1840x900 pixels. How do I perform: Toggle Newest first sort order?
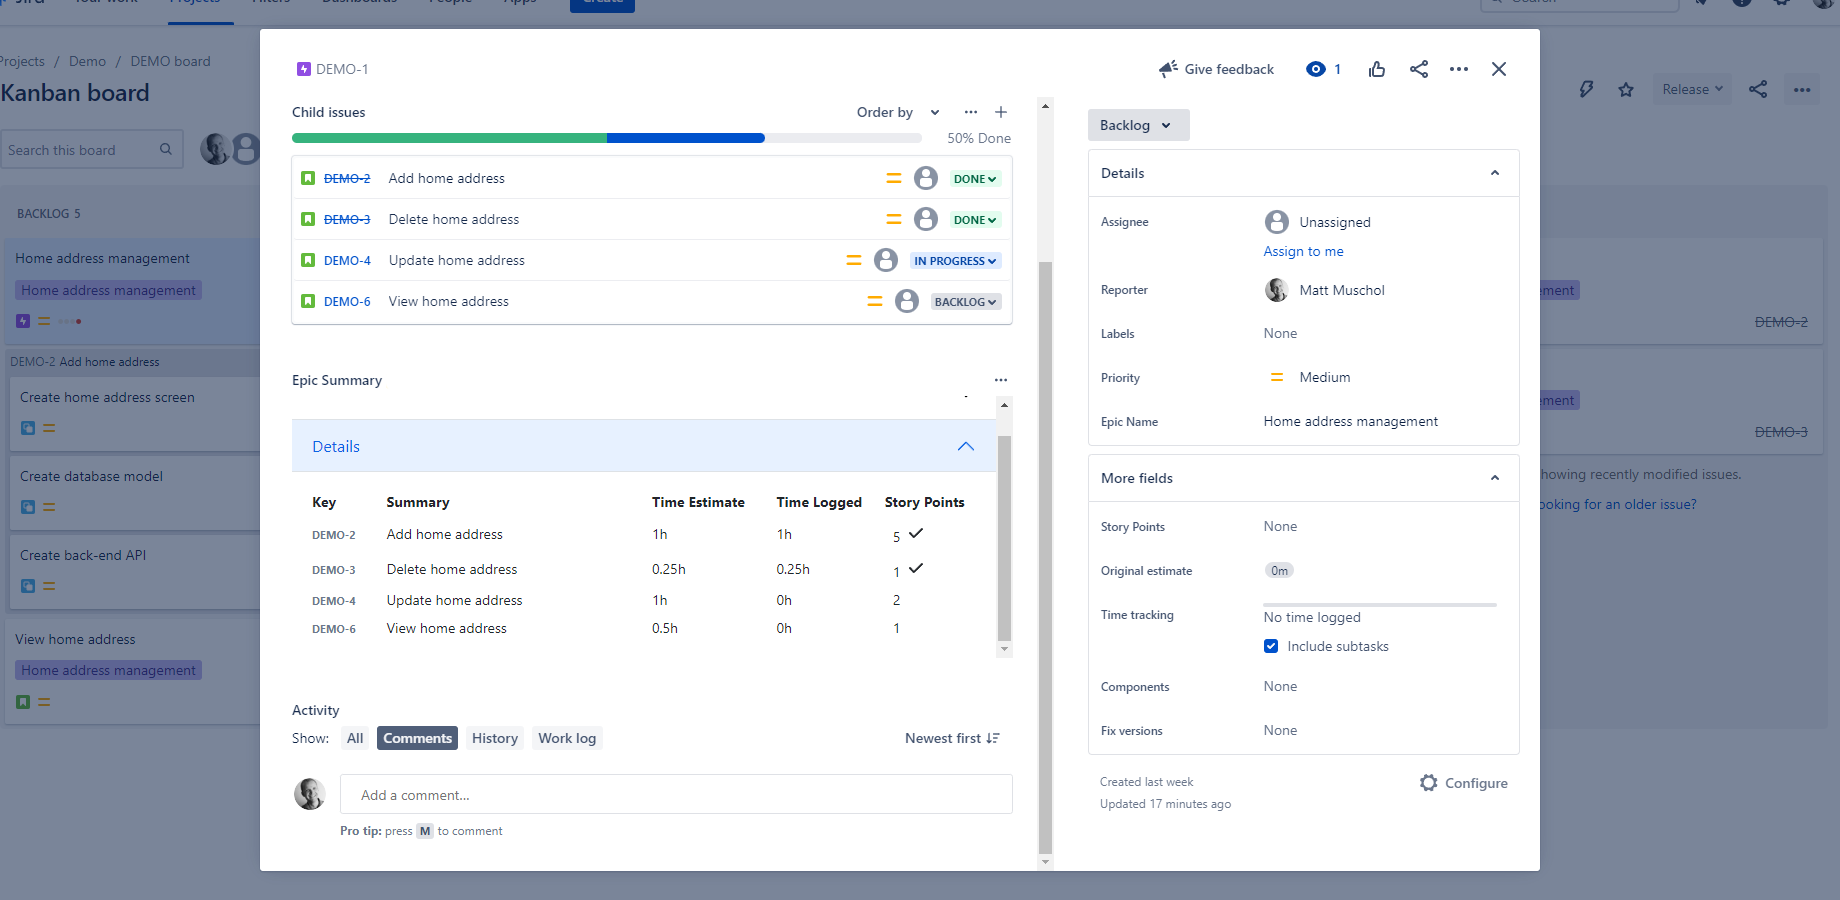point(952,738)
